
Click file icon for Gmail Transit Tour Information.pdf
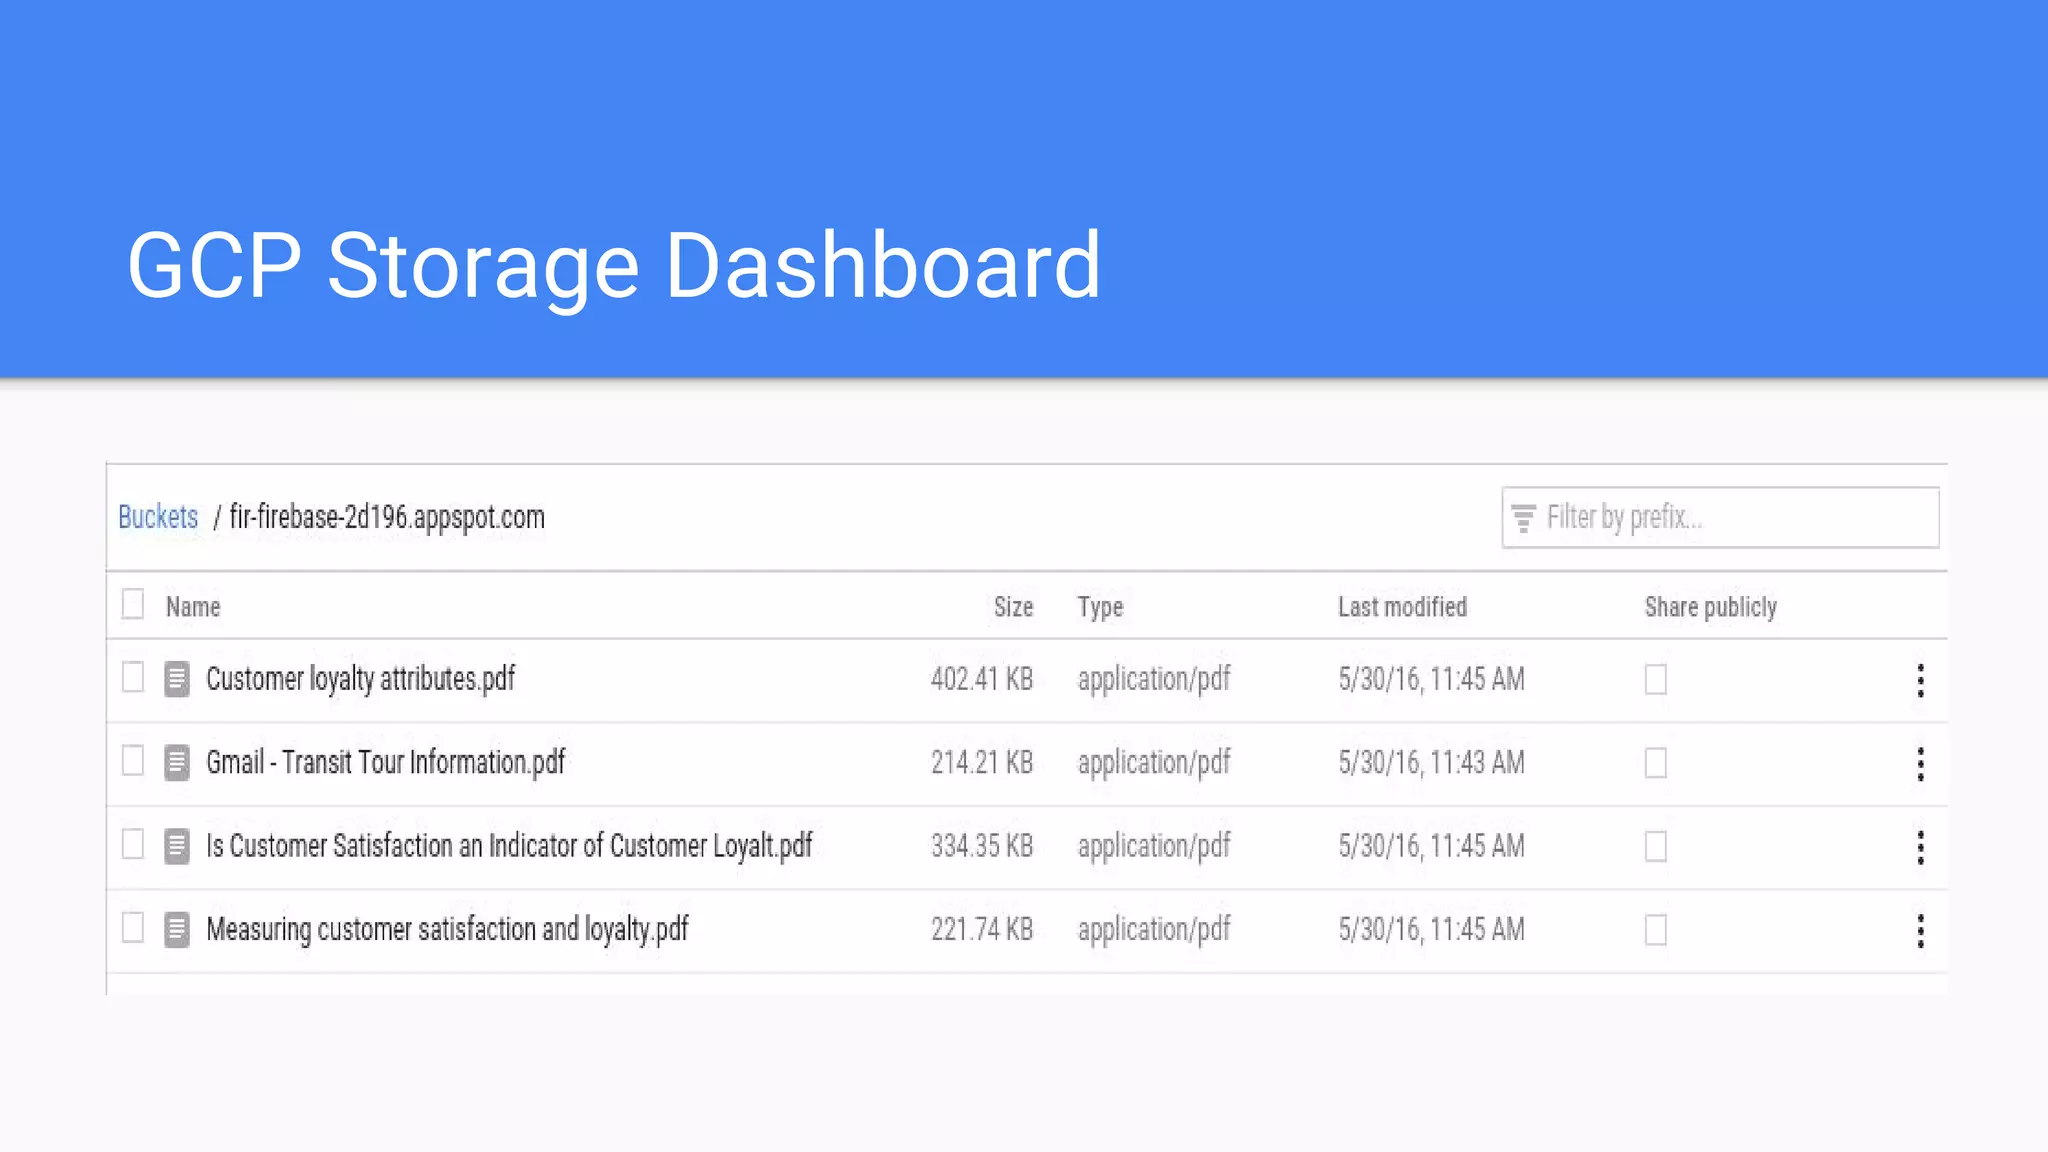(x=177, y=763)
